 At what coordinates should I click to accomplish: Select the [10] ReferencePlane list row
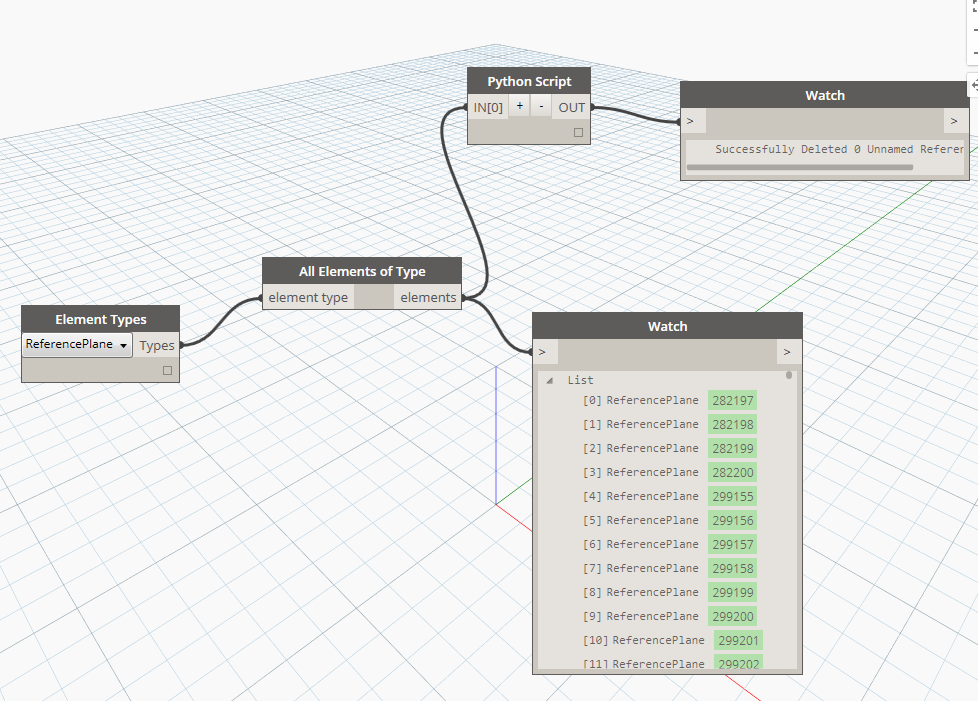pyautogui.click(x=672, y=641)
